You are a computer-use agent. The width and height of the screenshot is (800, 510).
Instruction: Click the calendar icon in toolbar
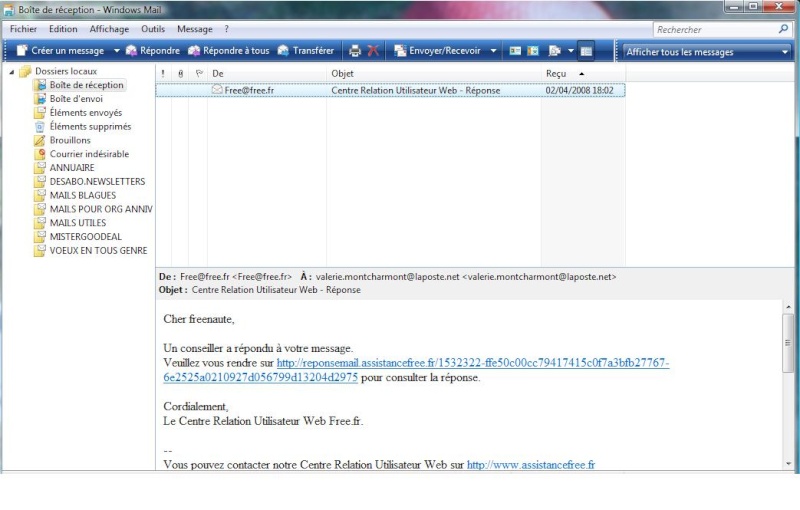pos(533,50)
